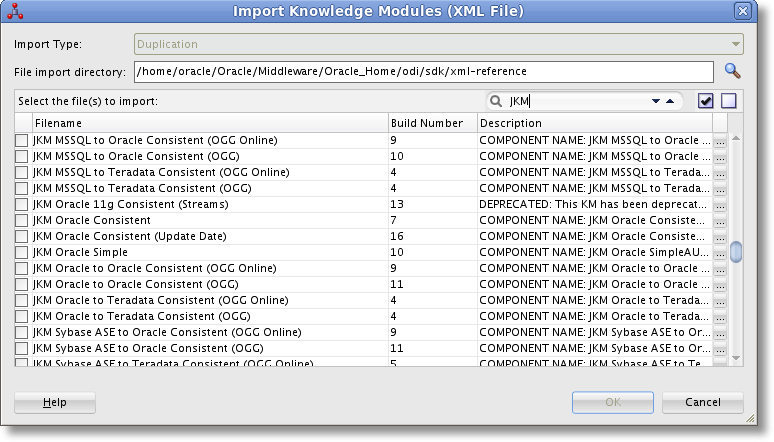This screenshot has width=774, height=442.
Task: Sort by the Build Number column header
Action: pyautogui.click(x=433, y=123)
